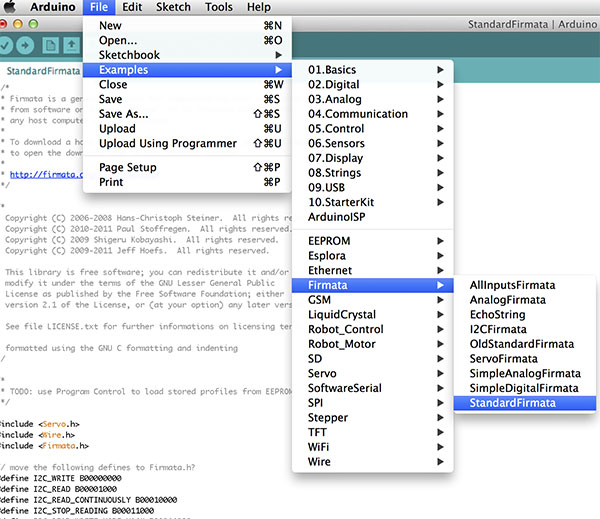Expand the Sketchbook submenu

pos(129,55)
